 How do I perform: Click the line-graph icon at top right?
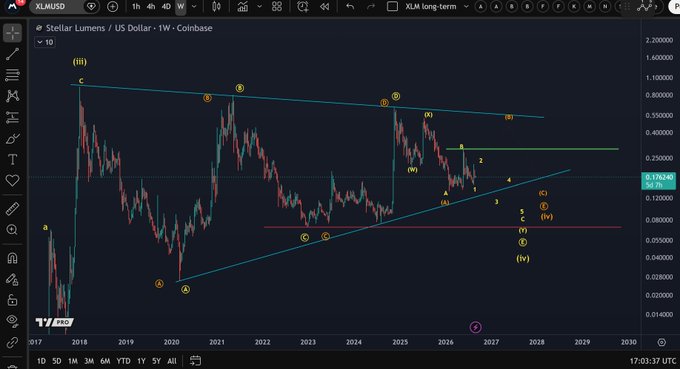tap(644, 7)
